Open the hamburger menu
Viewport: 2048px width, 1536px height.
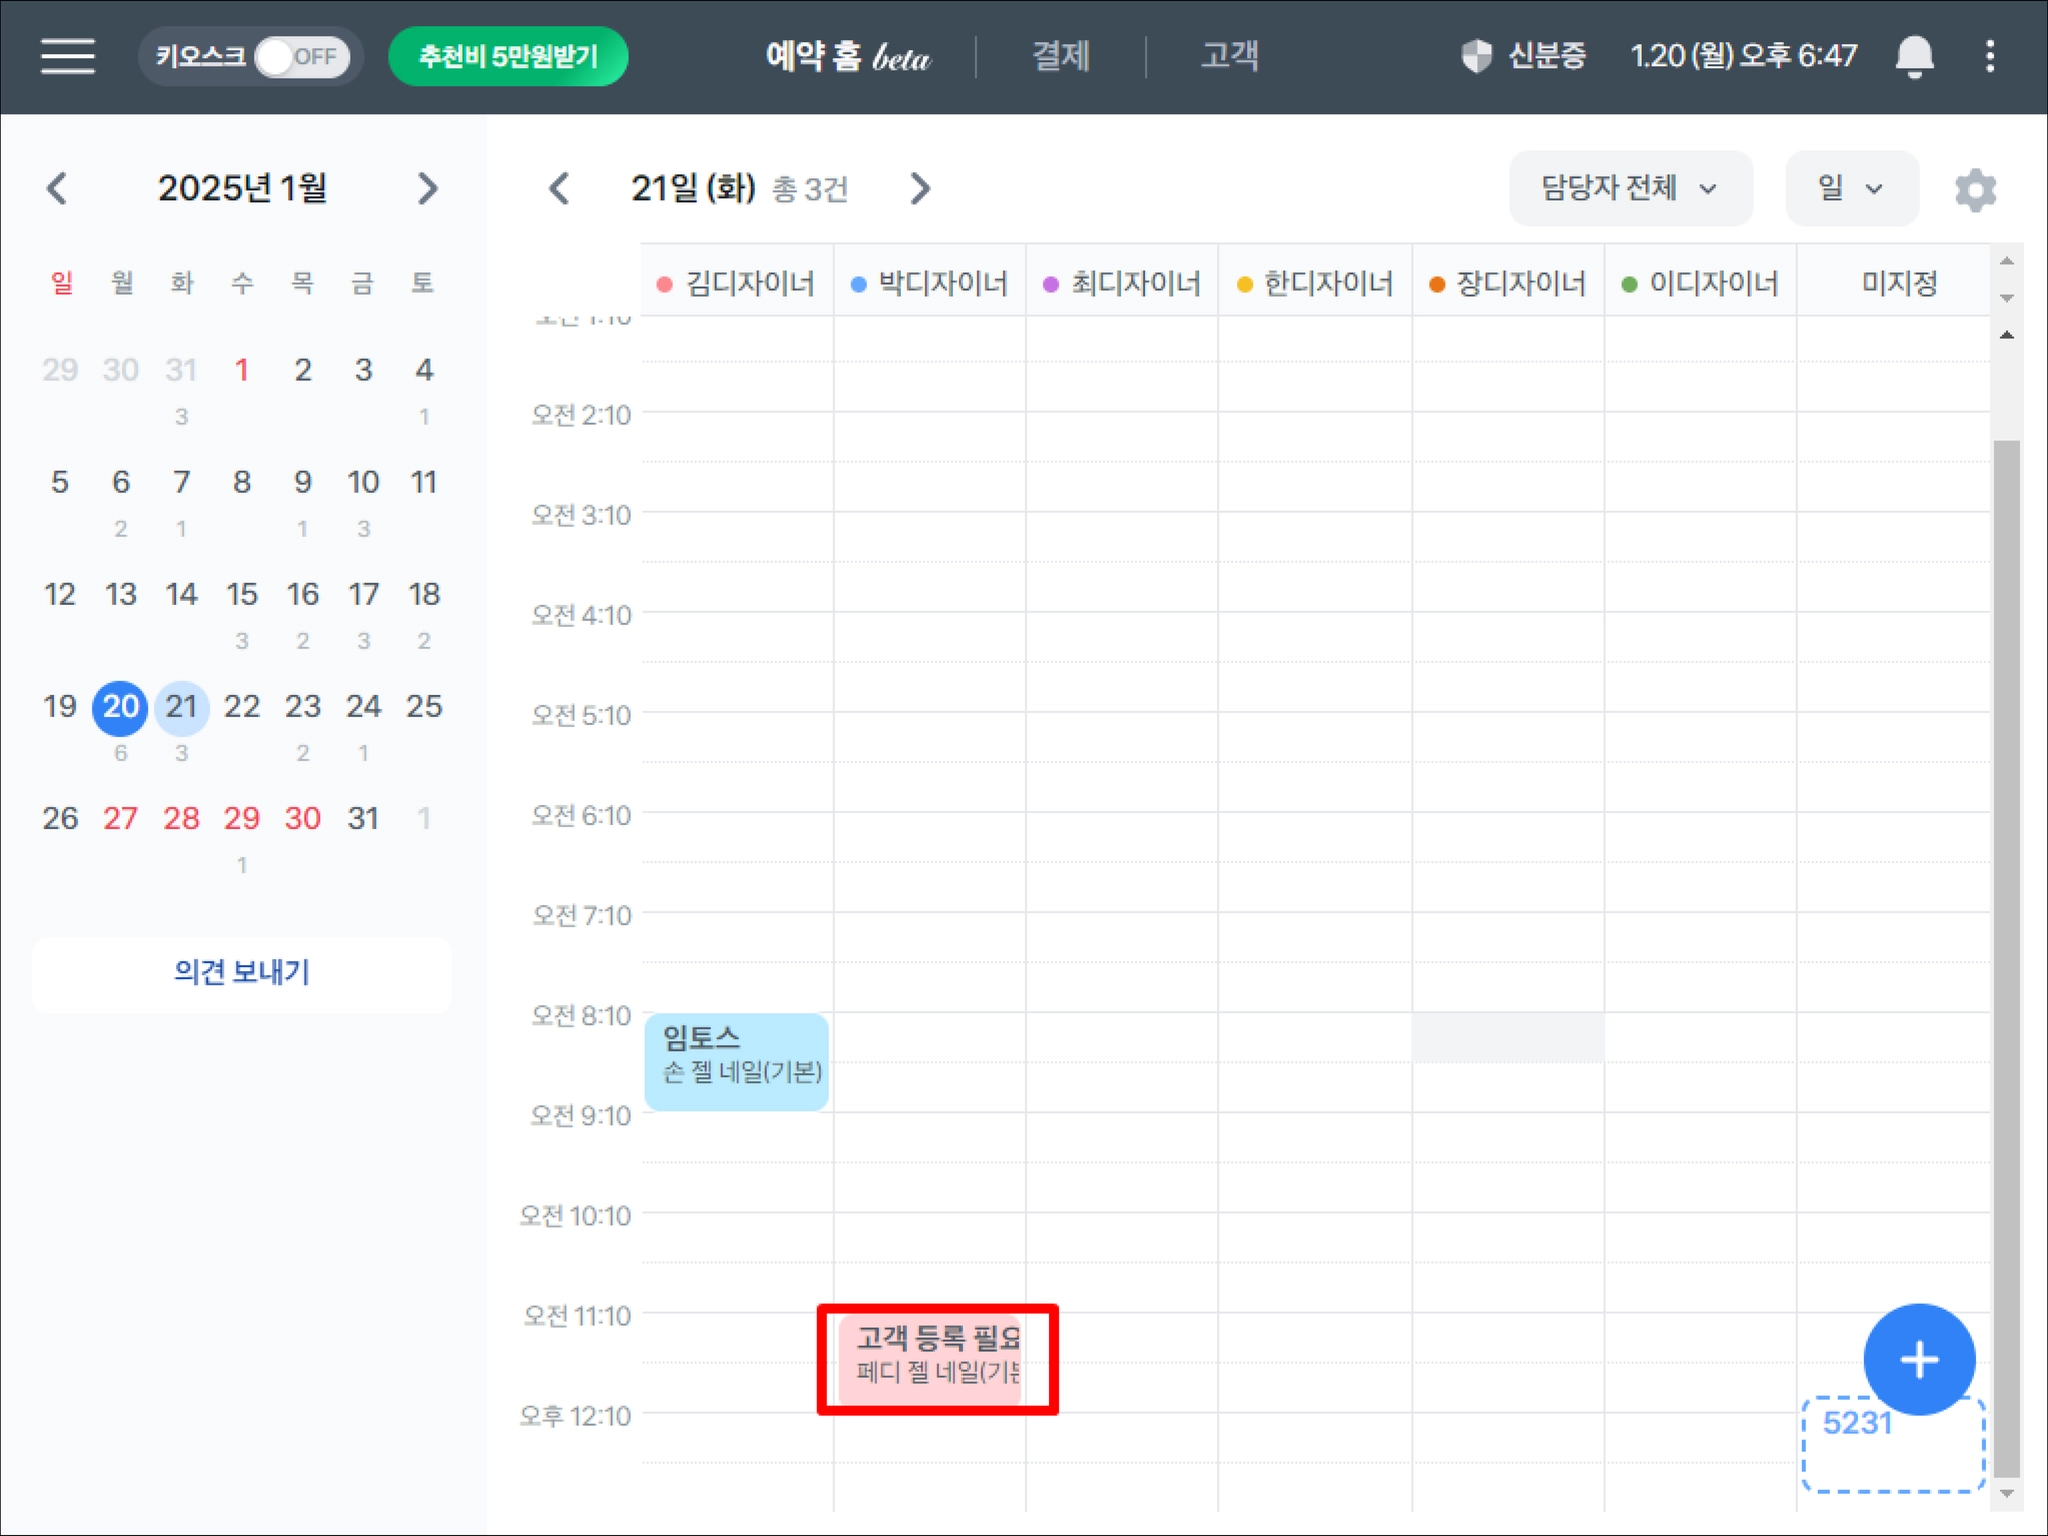68,56
